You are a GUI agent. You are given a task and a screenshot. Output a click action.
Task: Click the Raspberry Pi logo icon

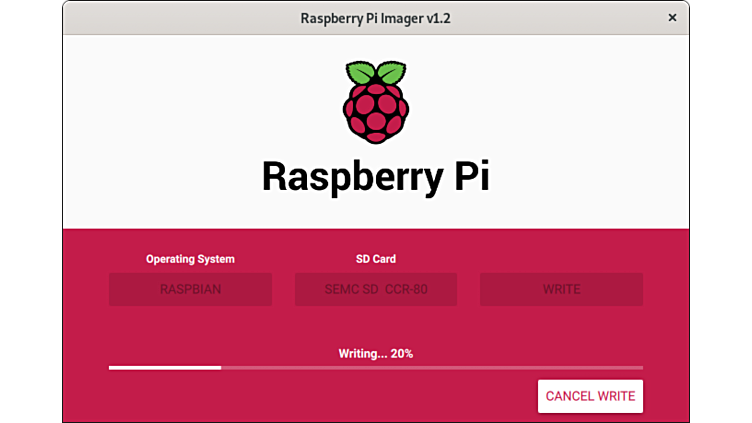point(375,102)
